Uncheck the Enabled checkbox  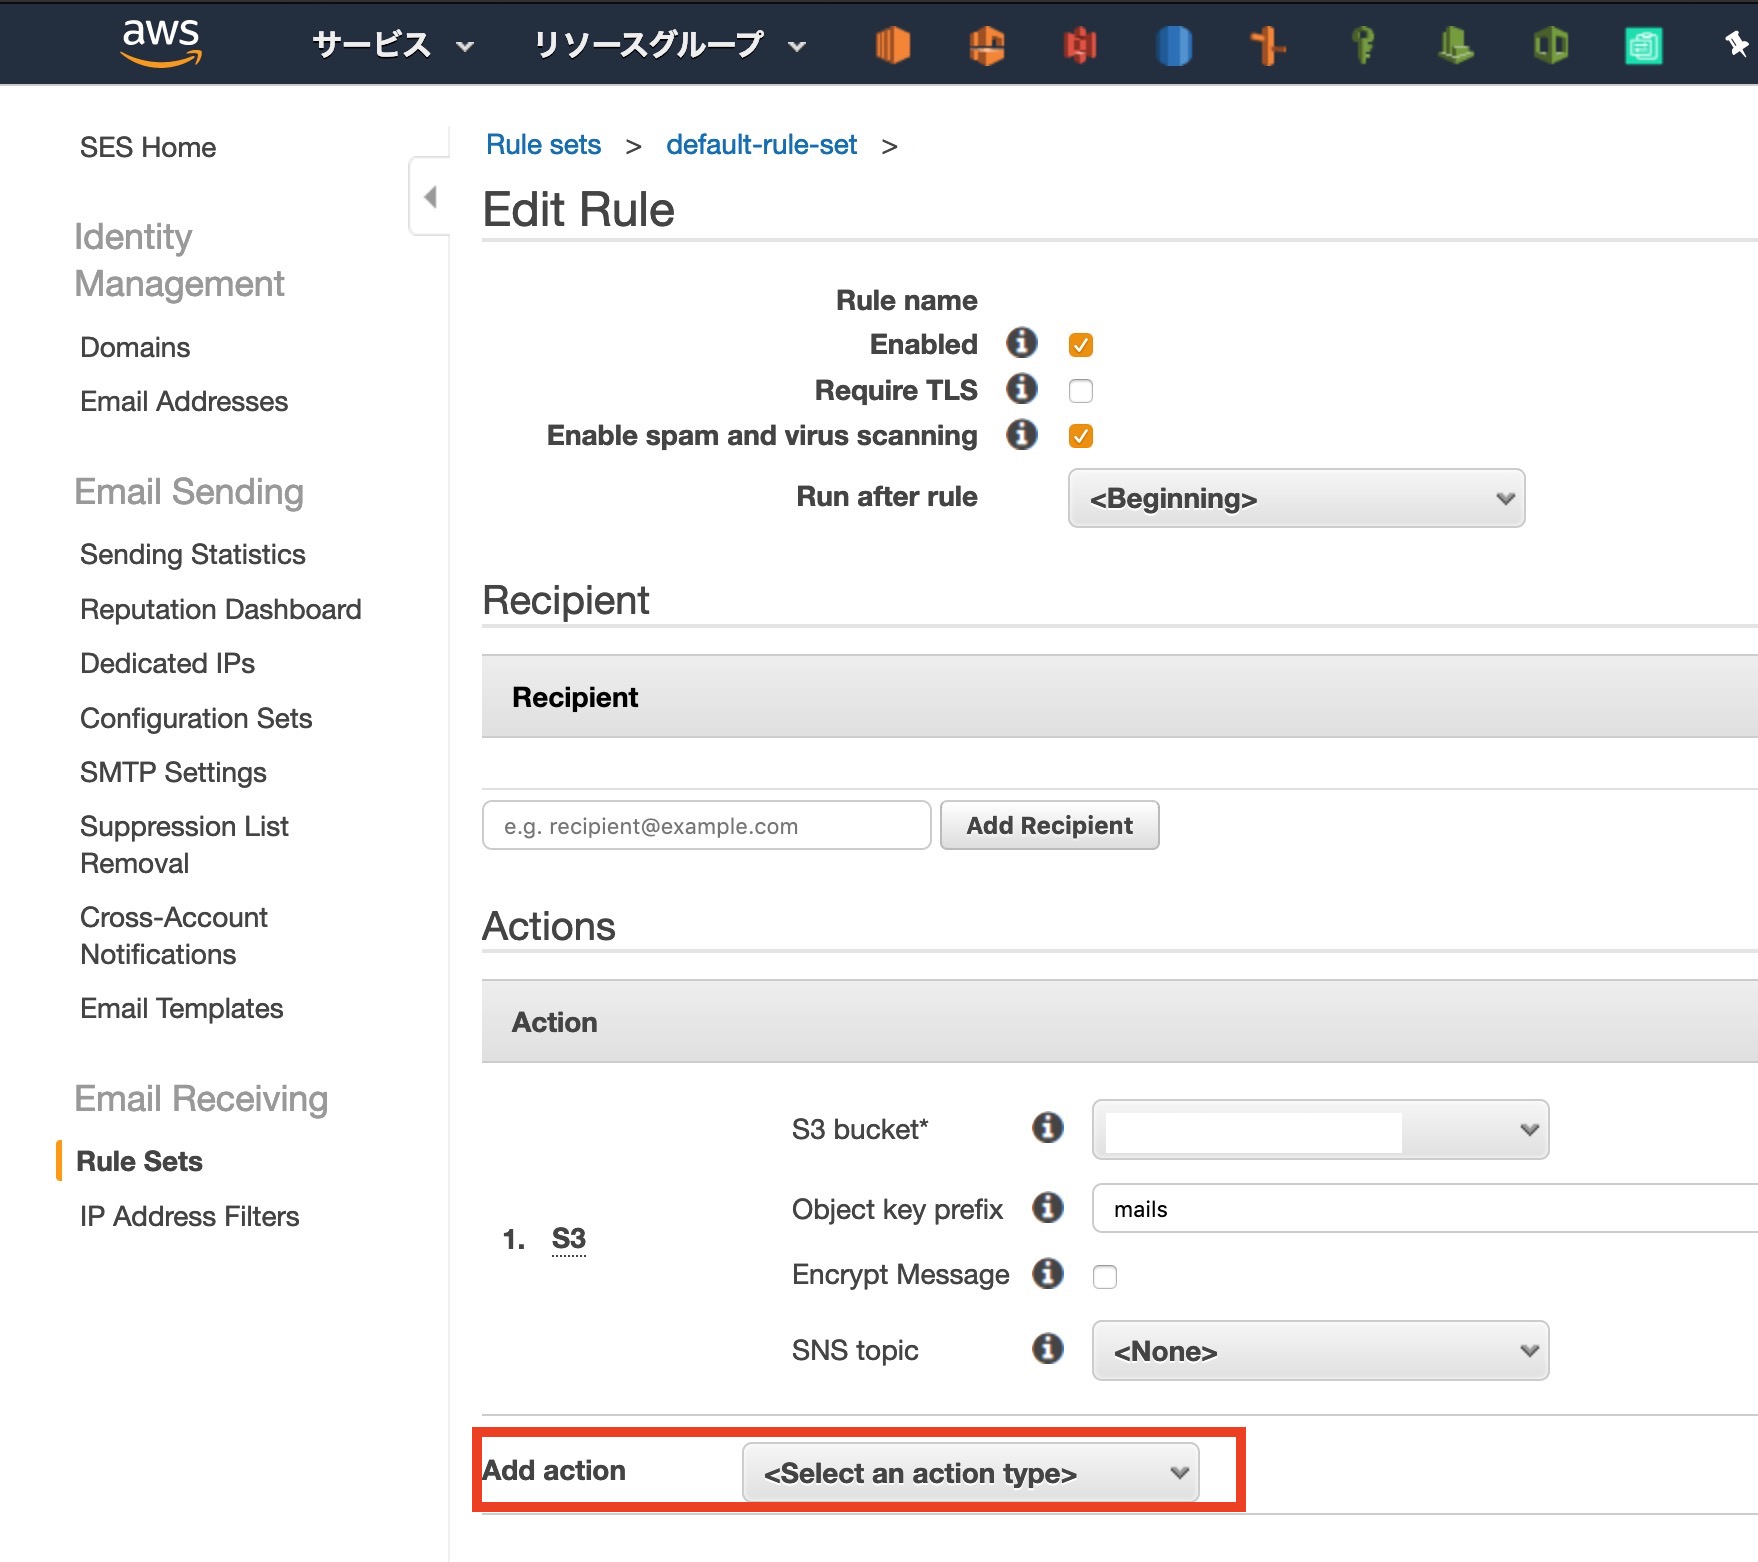(x=1081, y=345)
